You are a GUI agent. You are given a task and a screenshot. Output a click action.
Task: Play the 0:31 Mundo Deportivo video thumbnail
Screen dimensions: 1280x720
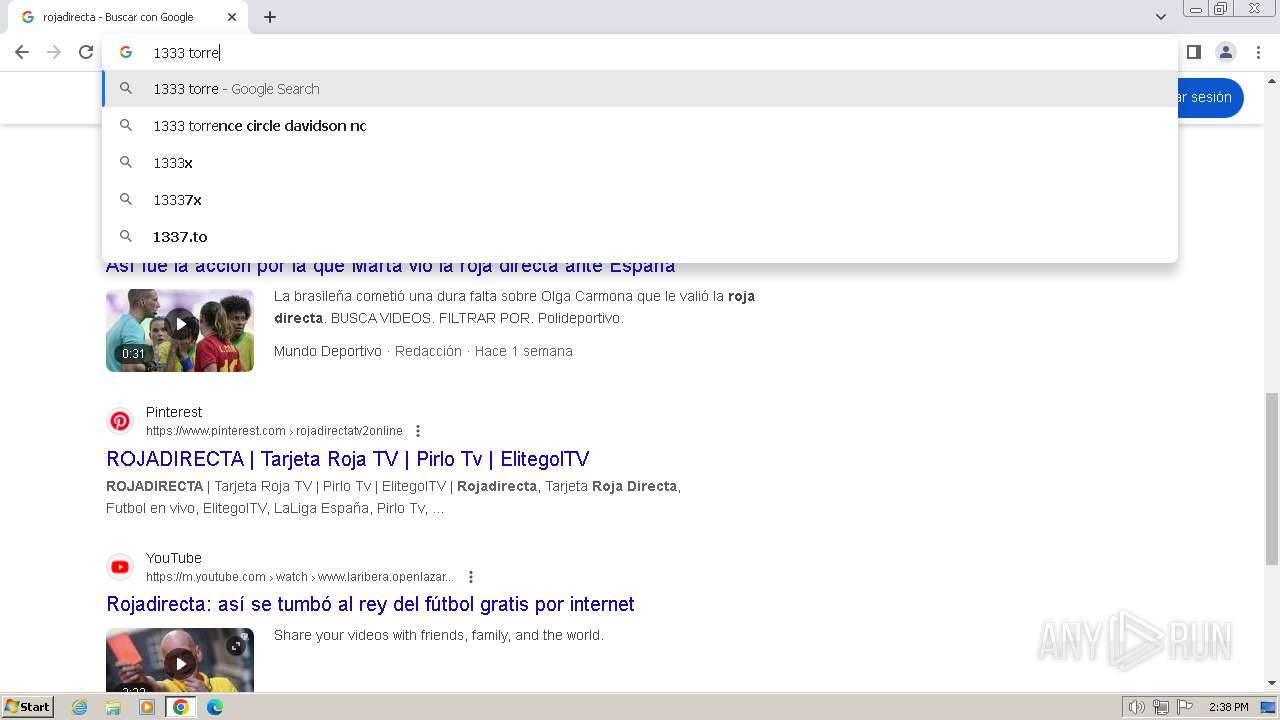(180, 330)
